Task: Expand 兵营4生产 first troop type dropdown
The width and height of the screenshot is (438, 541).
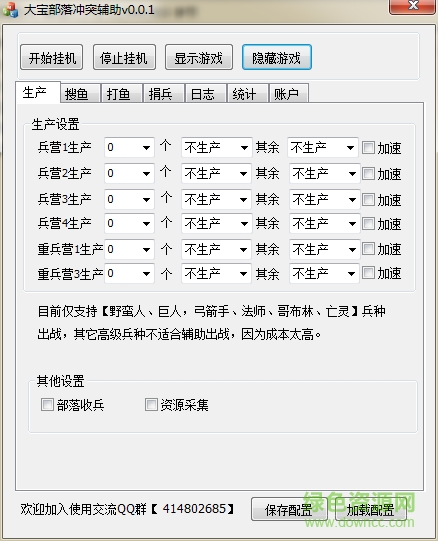Action: pyautogui.click(x=217, y=224)
